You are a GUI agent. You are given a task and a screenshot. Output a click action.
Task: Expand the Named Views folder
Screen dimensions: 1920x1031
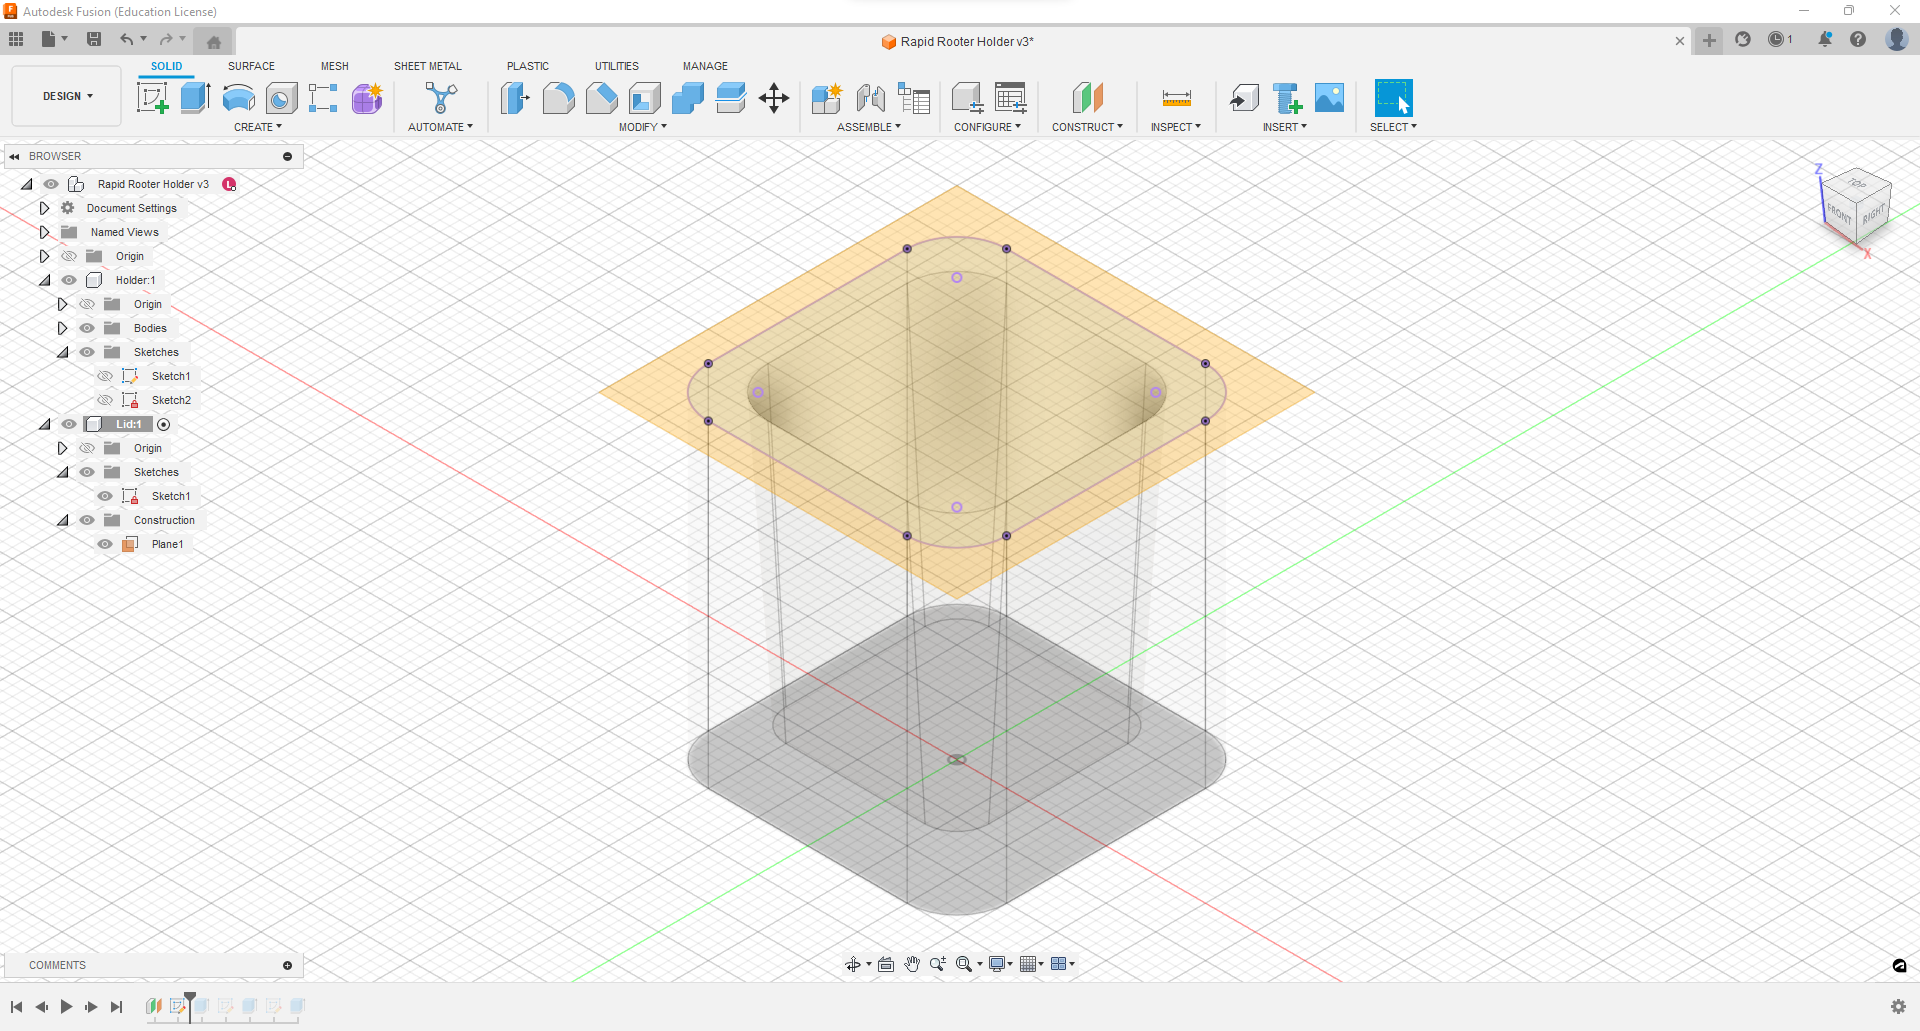[44, 232]
